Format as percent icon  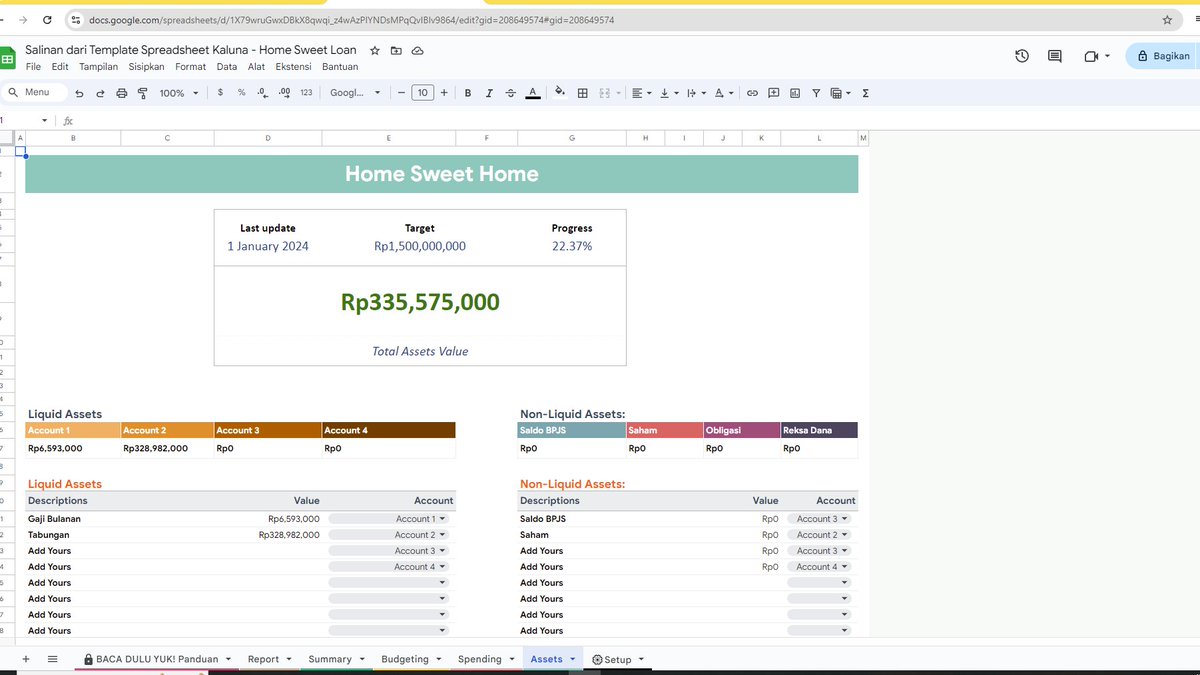(241, 92)
